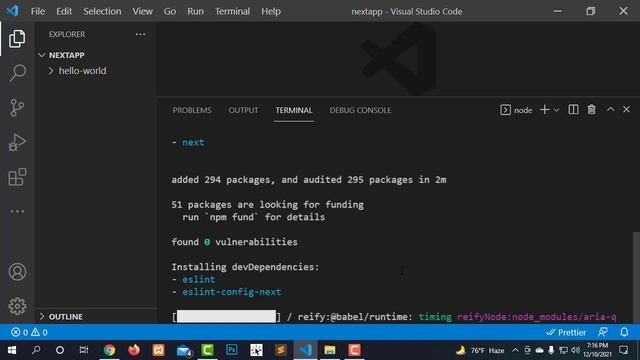Open the View menu
640x360 pixels.
142,11
